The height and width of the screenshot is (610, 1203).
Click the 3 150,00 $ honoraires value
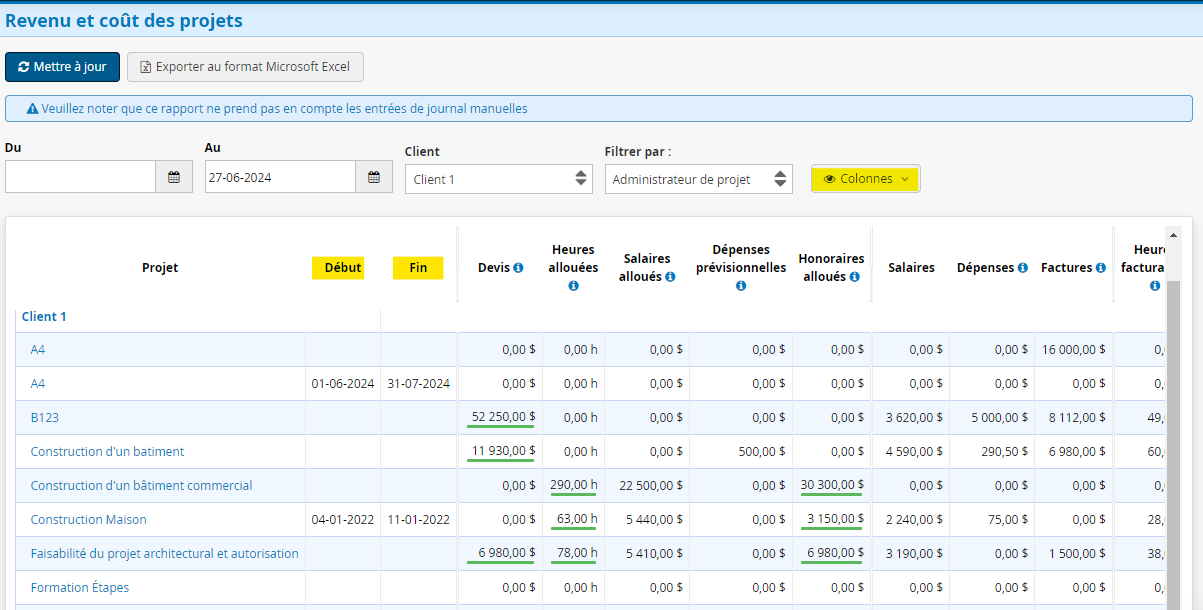(836, 519)
